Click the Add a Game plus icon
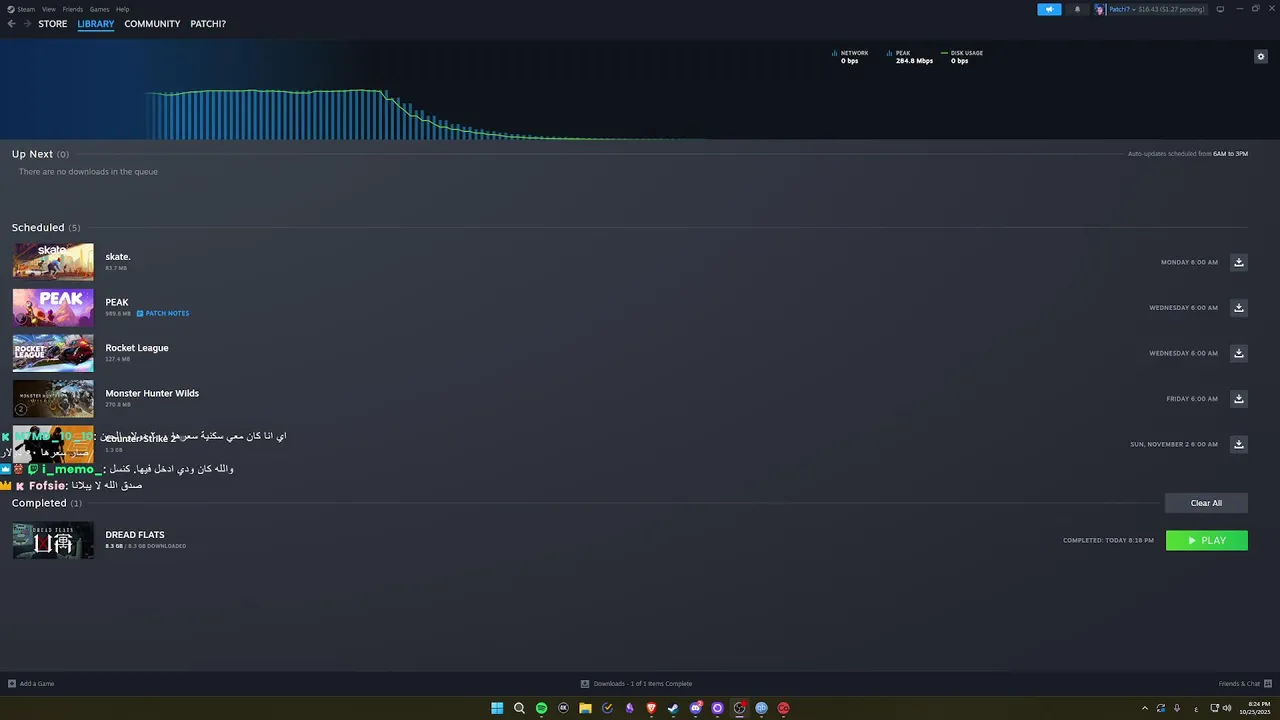1280x720 pixels. [12, 684]
